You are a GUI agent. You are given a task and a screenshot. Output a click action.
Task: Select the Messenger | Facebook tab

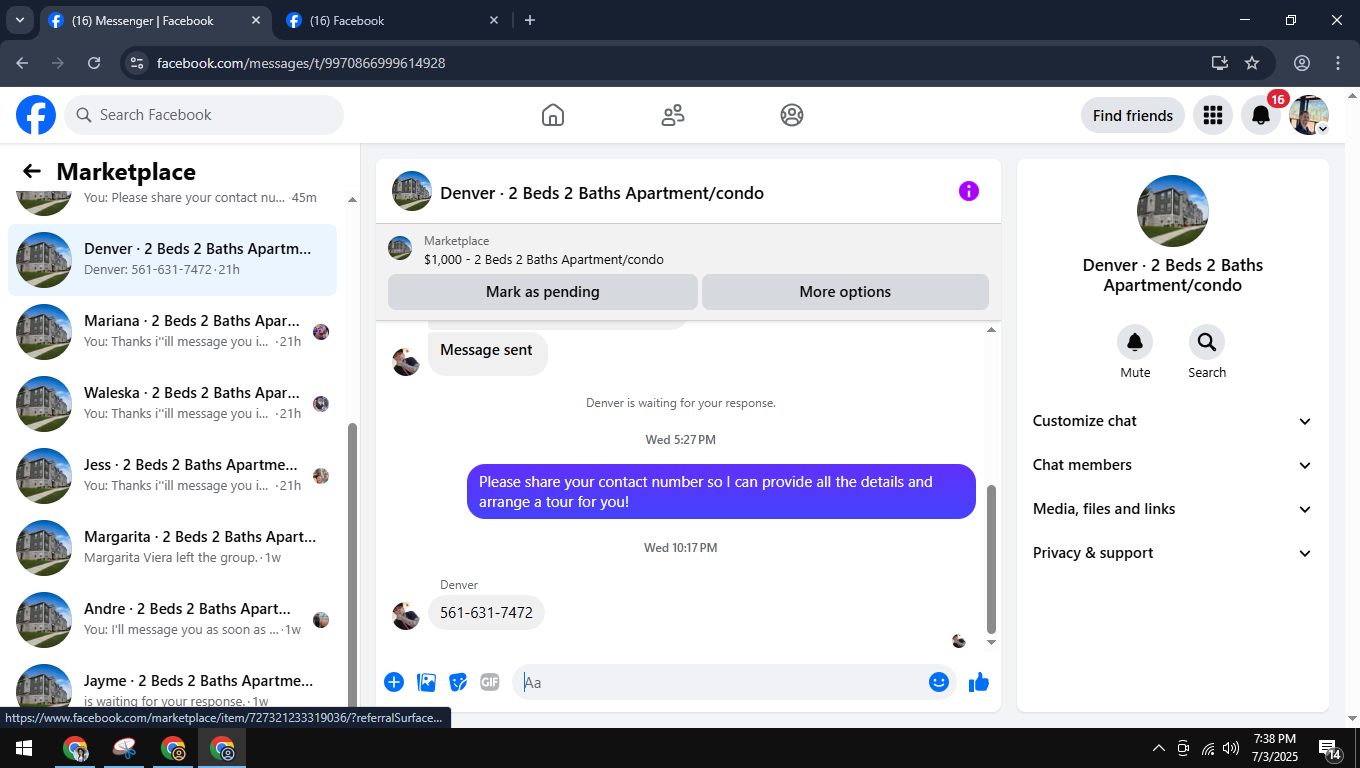(153, 21)
